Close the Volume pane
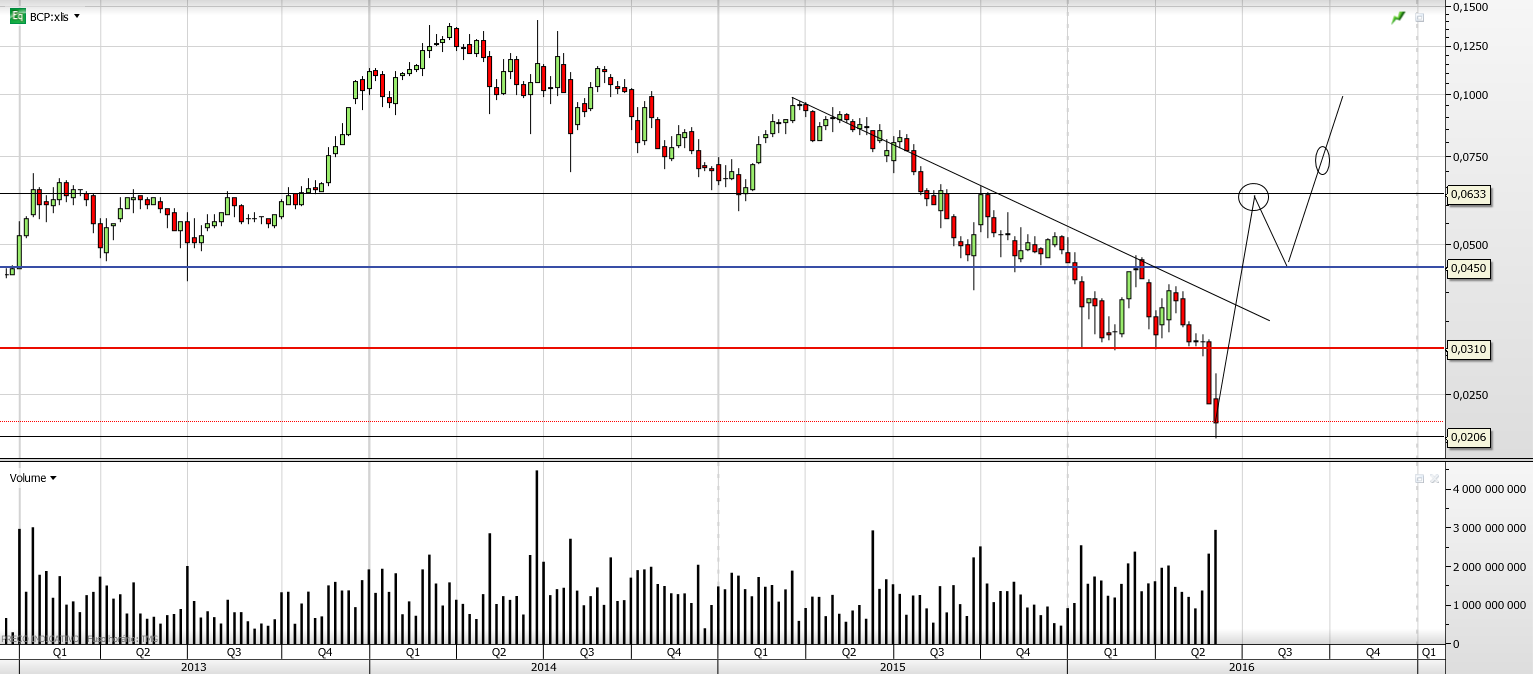This screenshot has width=1533, height=674. tap(1434, 479)
